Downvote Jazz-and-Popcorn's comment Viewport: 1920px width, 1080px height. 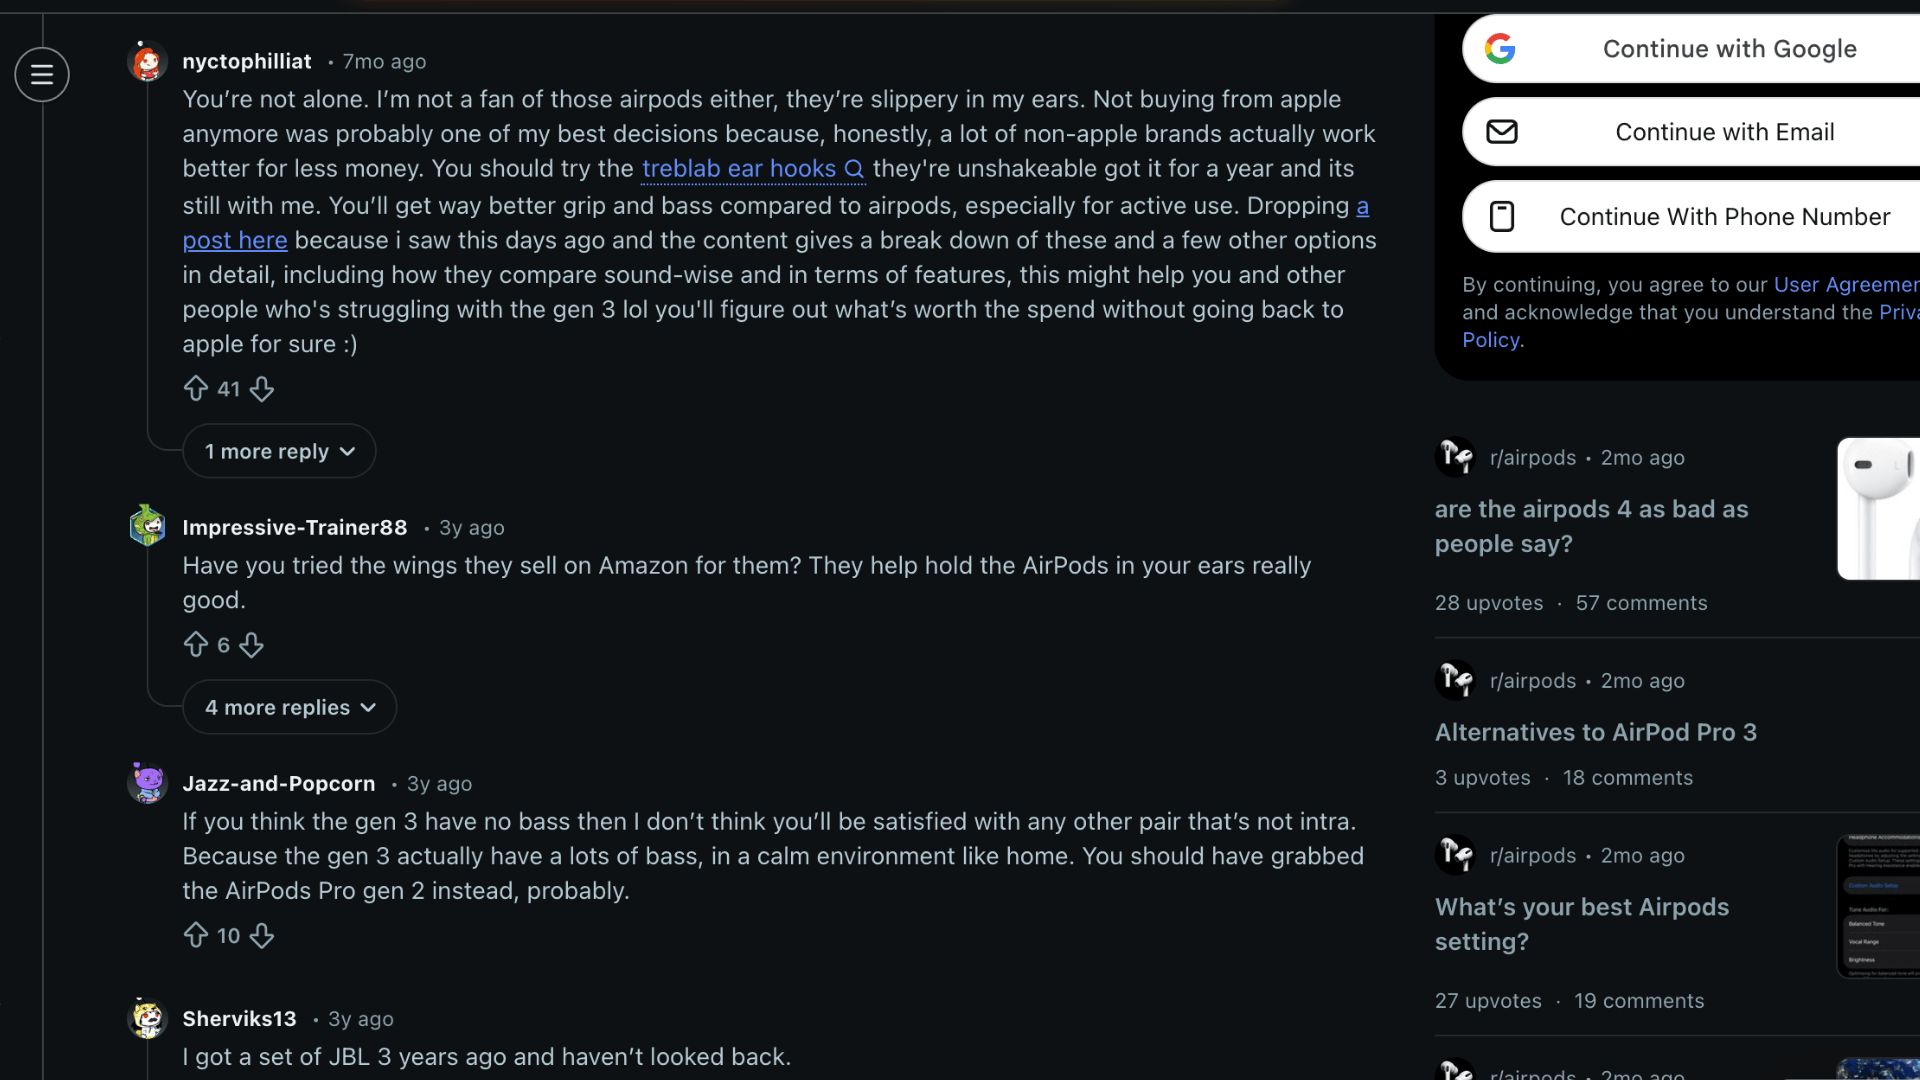(x=261, y=935)
